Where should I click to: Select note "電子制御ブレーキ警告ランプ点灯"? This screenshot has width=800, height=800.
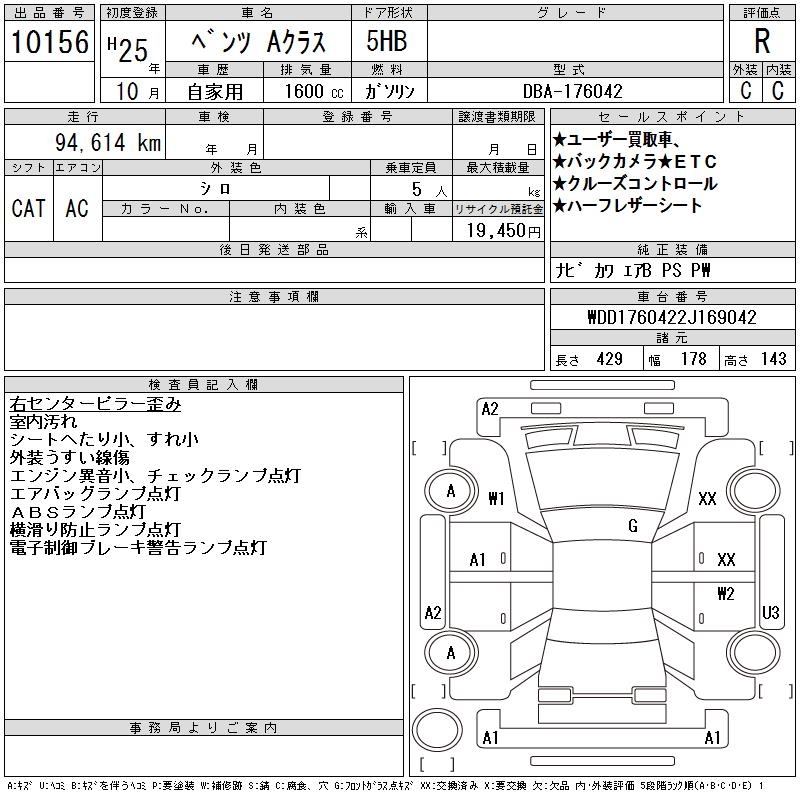pyautogui.click(x=138, y=547)
